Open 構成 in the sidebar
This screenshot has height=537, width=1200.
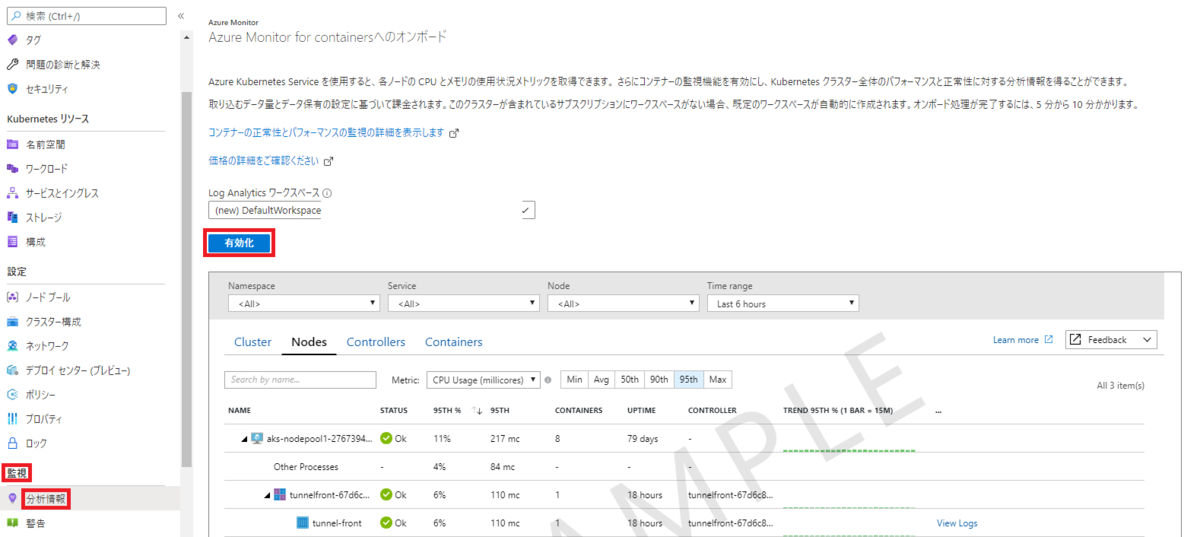(x=35, y=241)
